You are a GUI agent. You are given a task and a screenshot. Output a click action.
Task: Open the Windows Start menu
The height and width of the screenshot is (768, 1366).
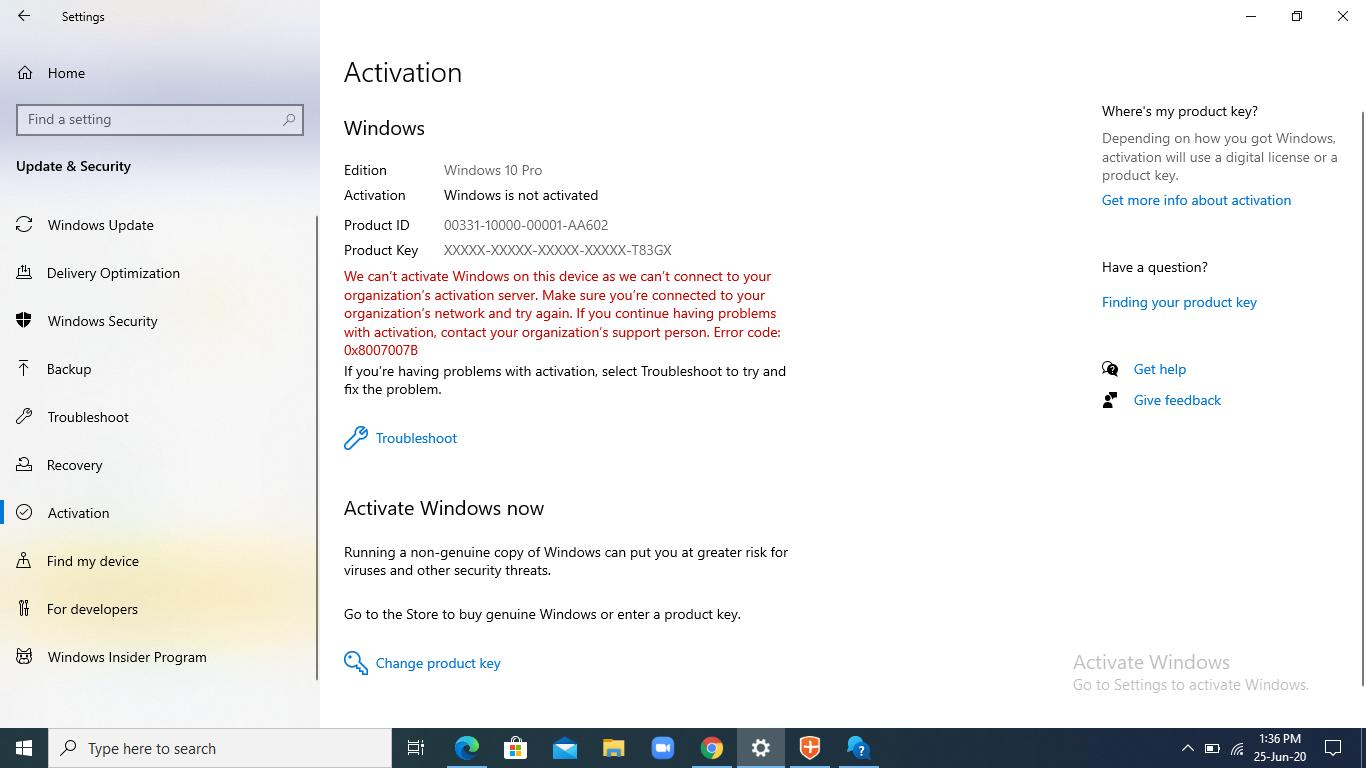tap(24, 748)
